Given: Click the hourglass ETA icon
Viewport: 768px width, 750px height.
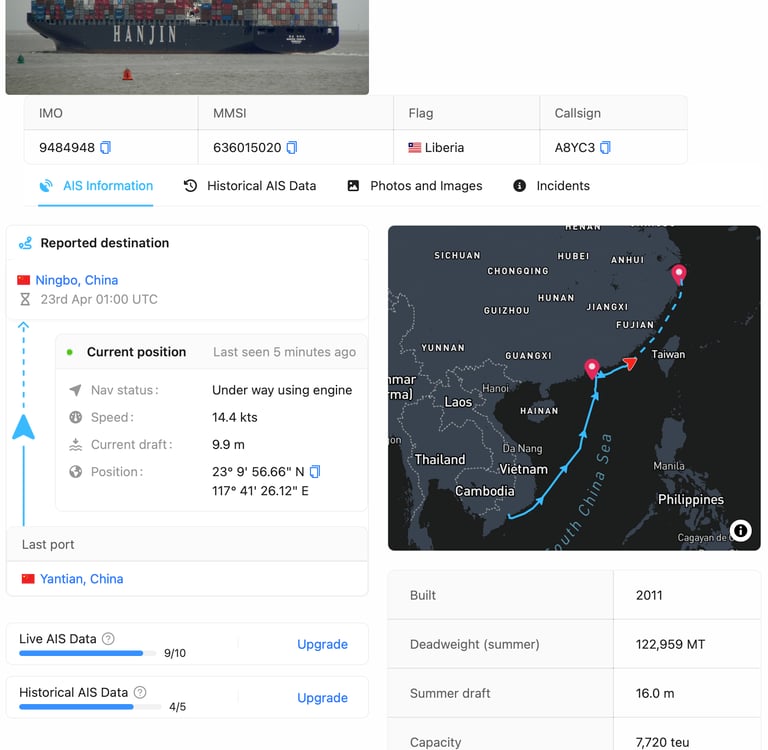Looking at the screenshot, I should (x=25, y=299).
